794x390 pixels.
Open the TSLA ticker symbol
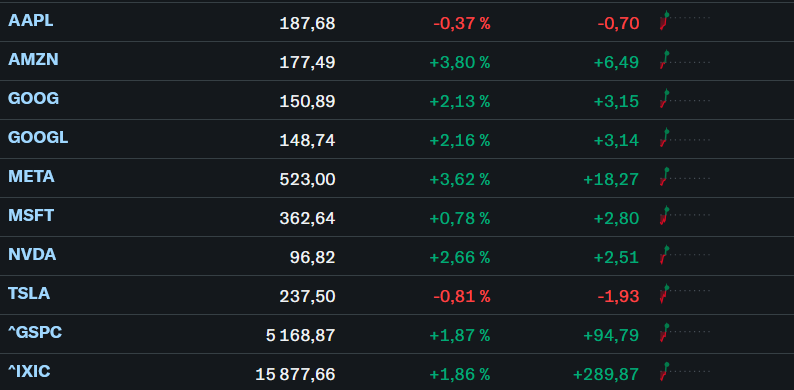coord(29,294)
